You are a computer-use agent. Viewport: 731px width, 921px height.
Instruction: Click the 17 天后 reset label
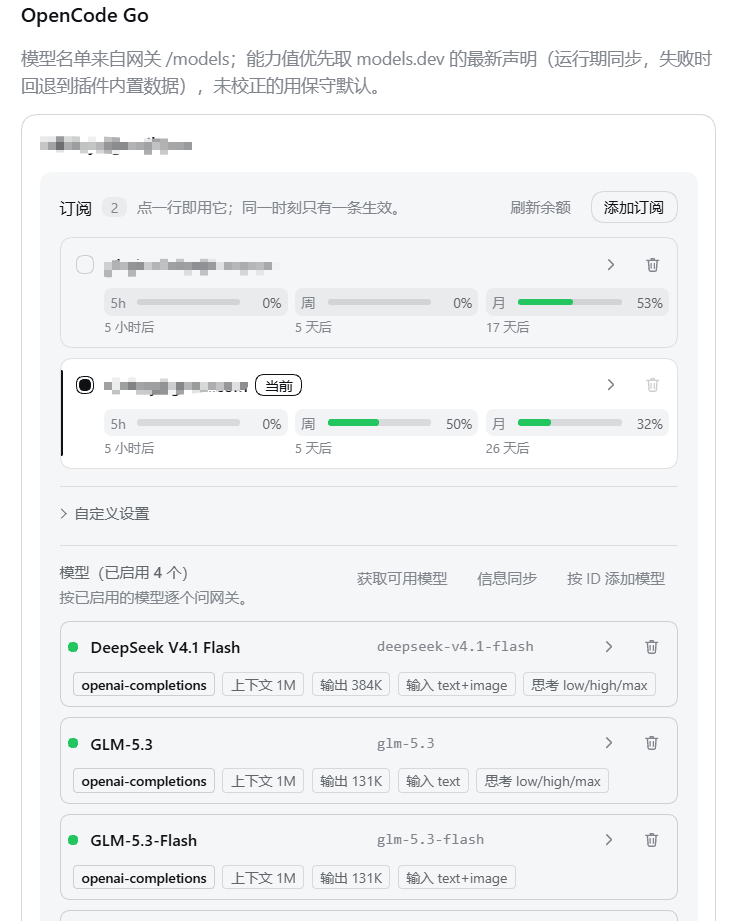click(x=507, y=327)
